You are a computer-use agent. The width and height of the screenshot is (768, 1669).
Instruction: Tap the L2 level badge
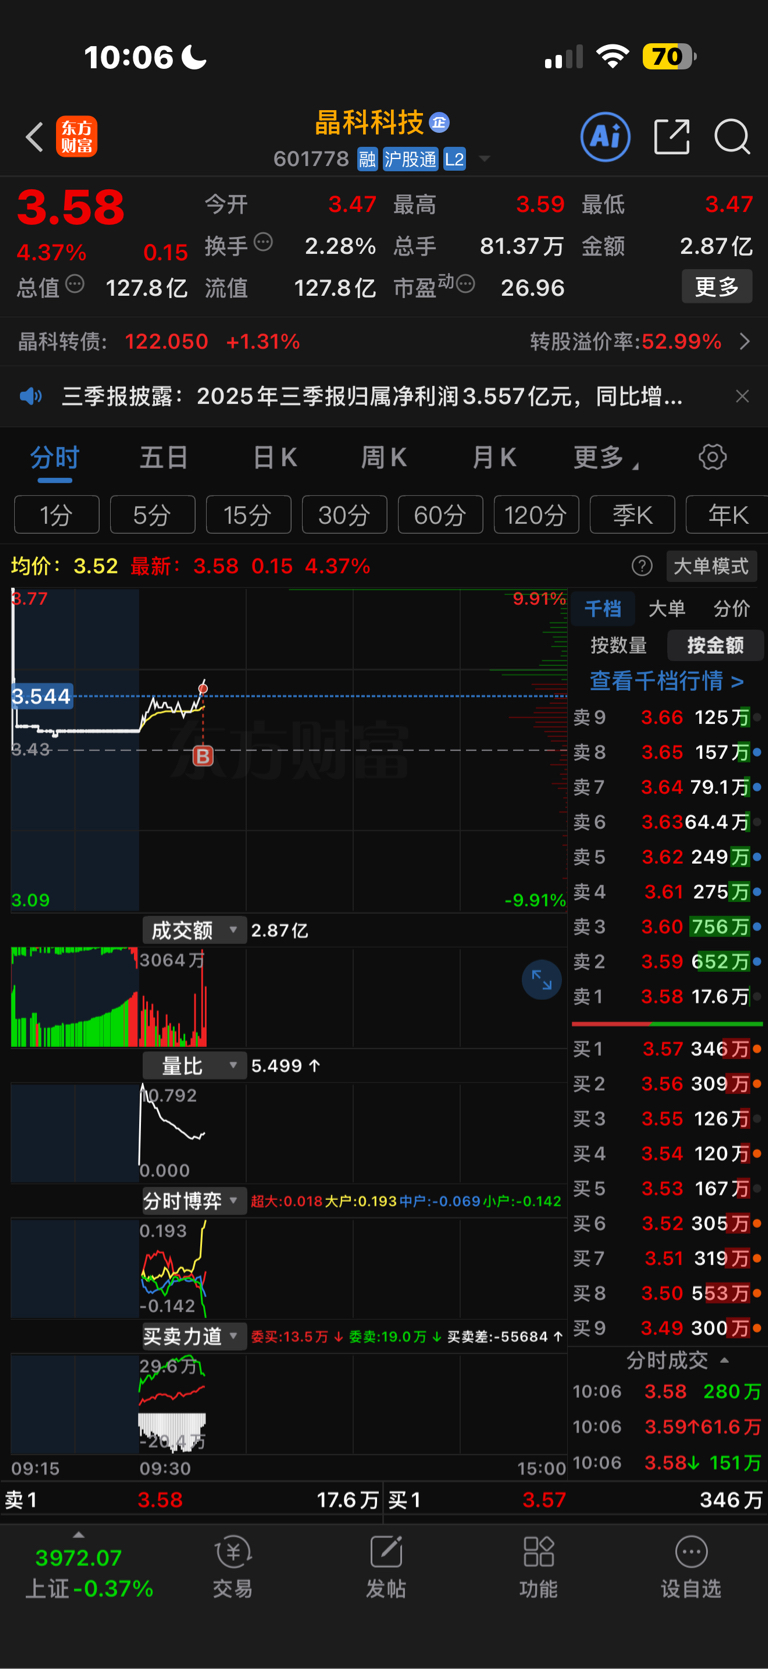[454, 159]
